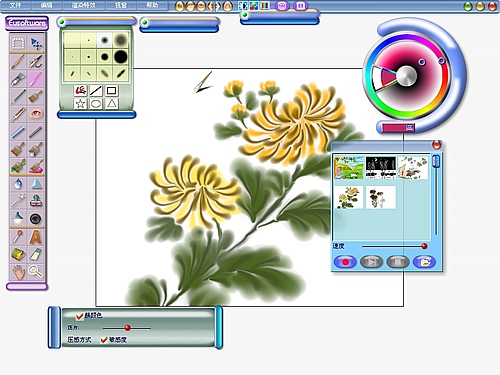Pick the freehand red scribble stroke mode
This screenshot has width=500, height=375.
(x=80, y=90)
